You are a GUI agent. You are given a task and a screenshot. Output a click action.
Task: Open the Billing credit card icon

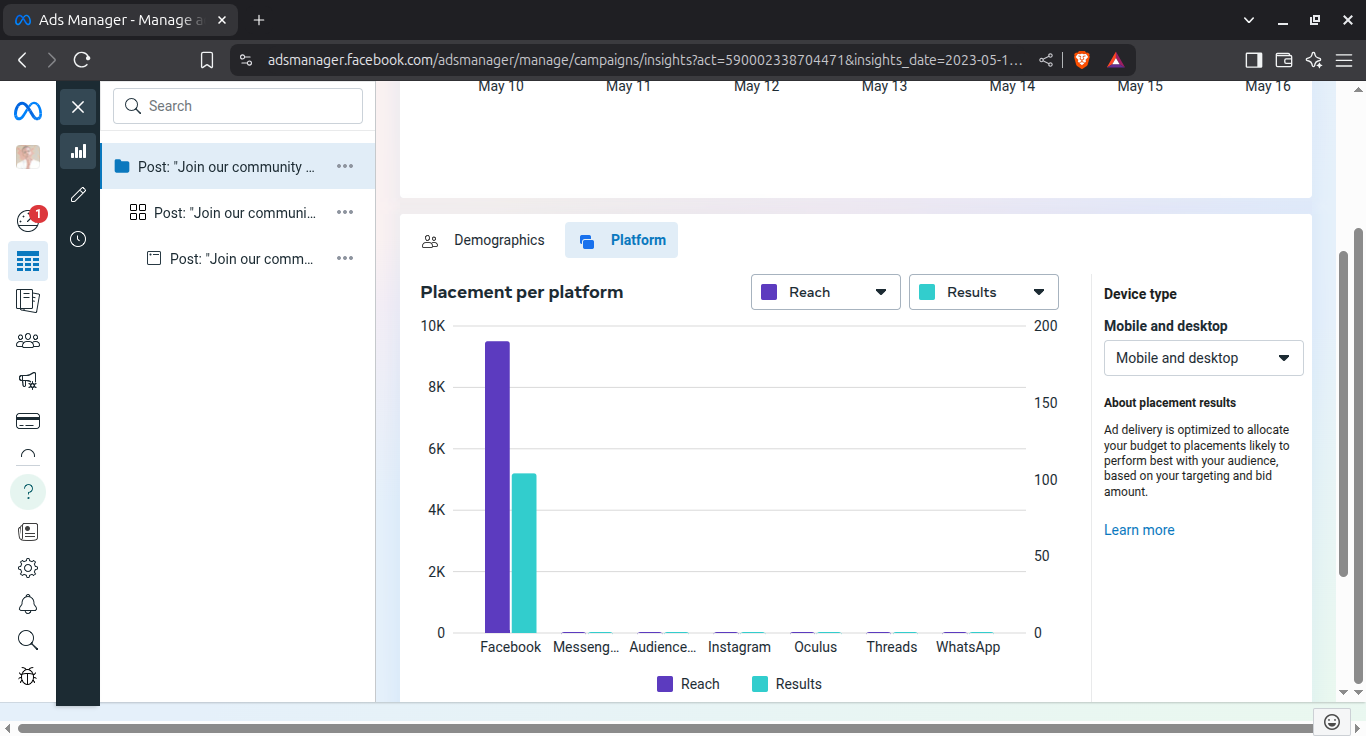pyautogui.click(x=28, y=421)
